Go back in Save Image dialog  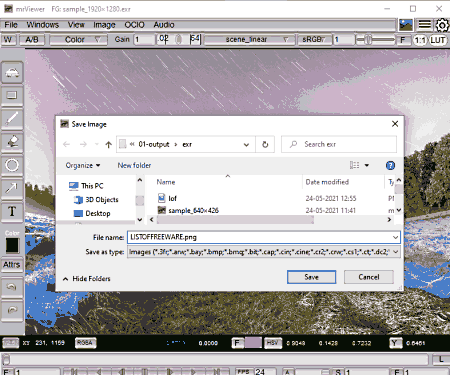(66, 144)
